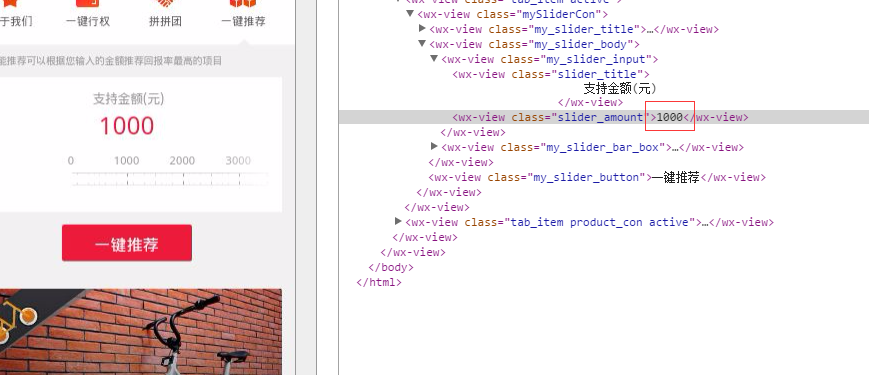Viewport: 869px width, 375px height.
Task: Expand the tab_item product_con active node
Action: click(398, 222)
